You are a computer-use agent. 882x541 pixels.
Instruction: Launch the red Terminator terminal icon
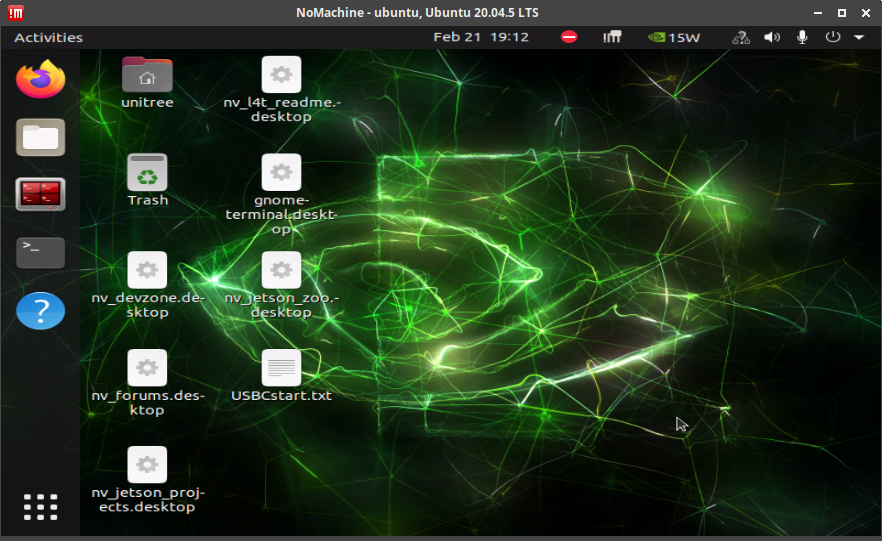pyautogui.click(x=40, y=195)
